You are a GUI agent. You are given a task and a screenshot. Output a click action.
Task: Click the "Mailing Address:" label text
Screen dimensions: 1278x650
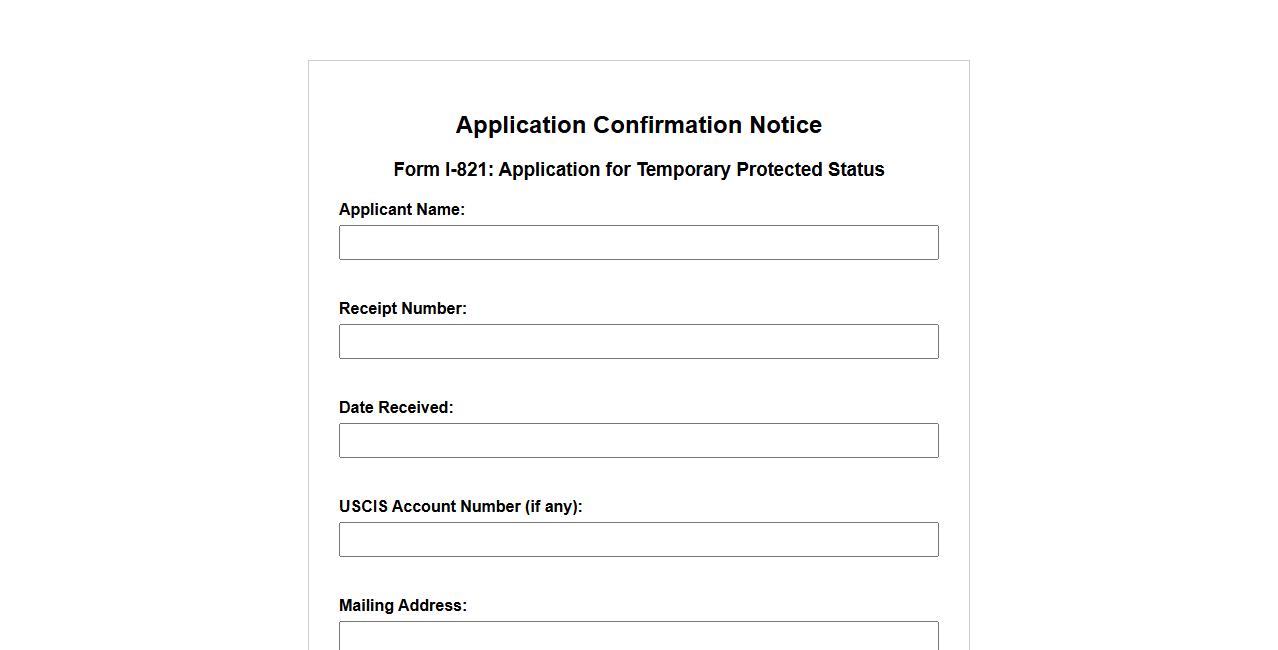403,606
